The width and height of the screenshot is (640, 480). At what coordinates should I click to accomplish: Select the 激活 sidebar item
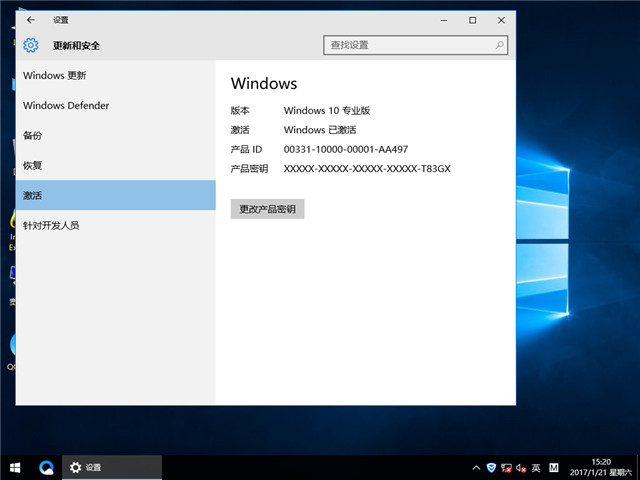pos(116,195)
